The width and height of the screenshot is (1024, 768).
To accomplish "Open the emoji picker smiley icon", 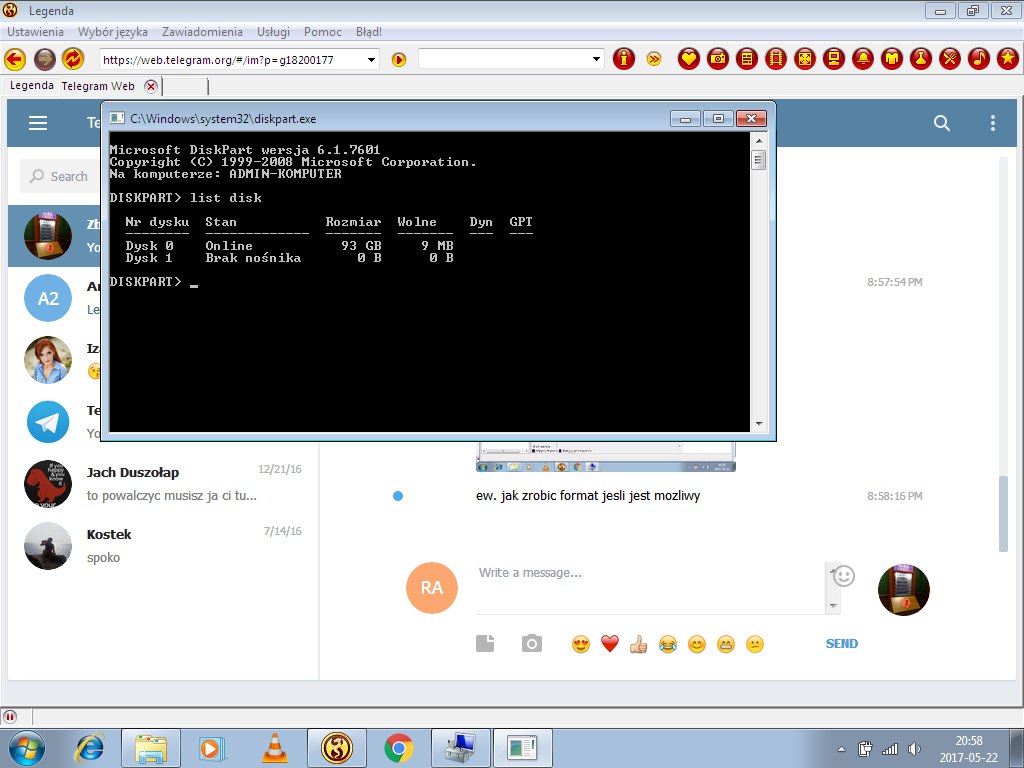I will click(843, 575).
